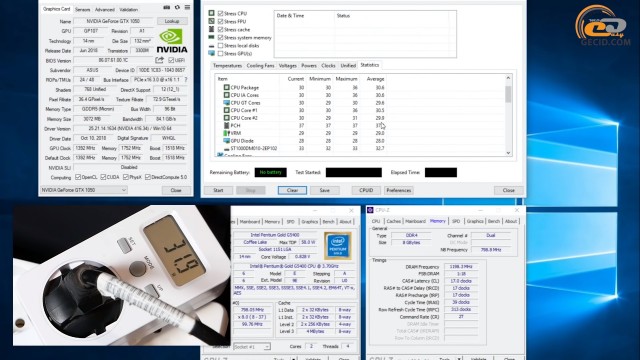
Task: Toggle the UEFI checkbox in GPU-Z
Action: (x=171, y=60)
